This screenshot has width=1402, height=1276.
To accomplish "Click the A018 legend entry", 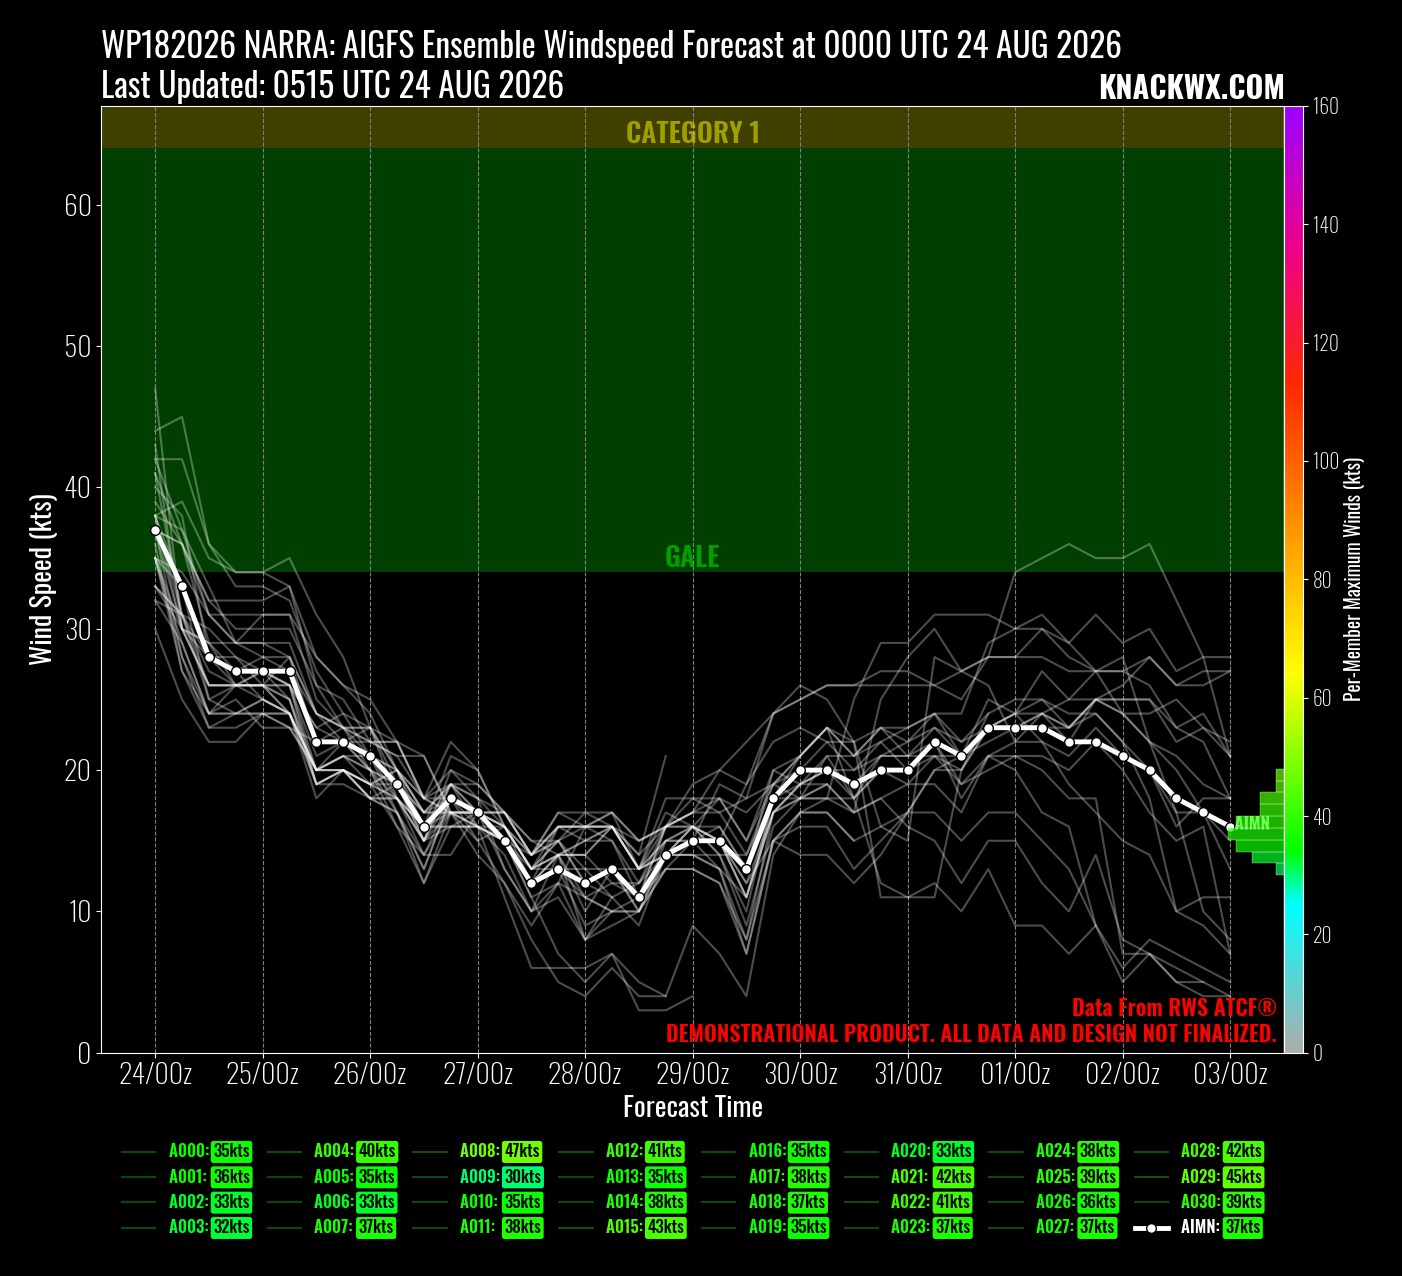I will pos(766,1202).
